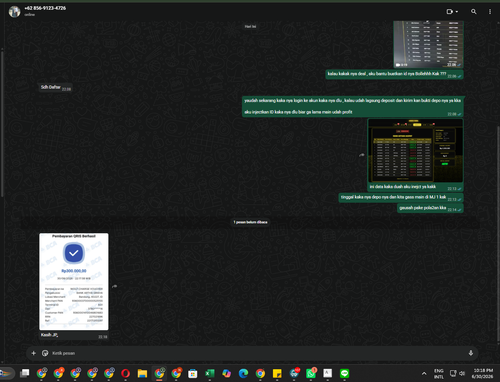Open the chat menu with three dots
The image size is (500, 382).
(490, 12)
